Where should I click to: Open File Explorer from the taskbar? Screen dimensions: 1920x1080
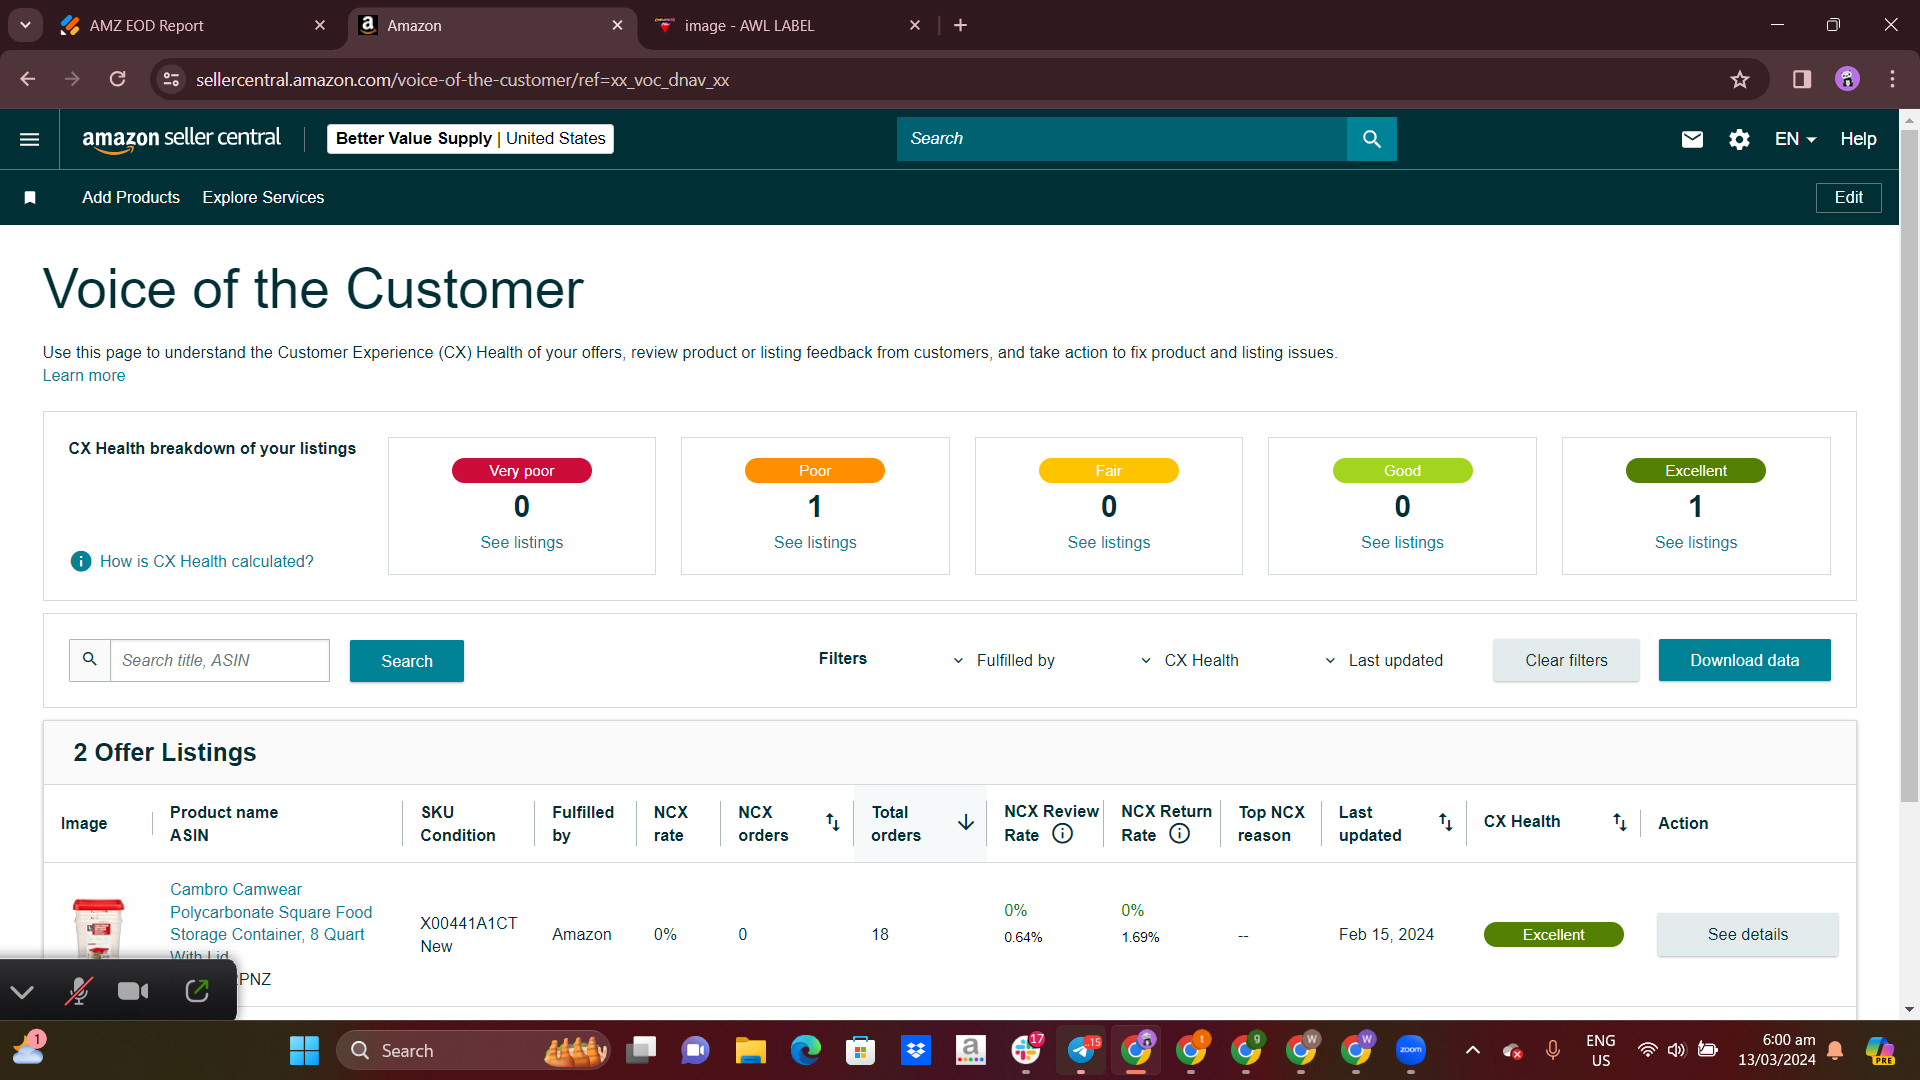750,1051
